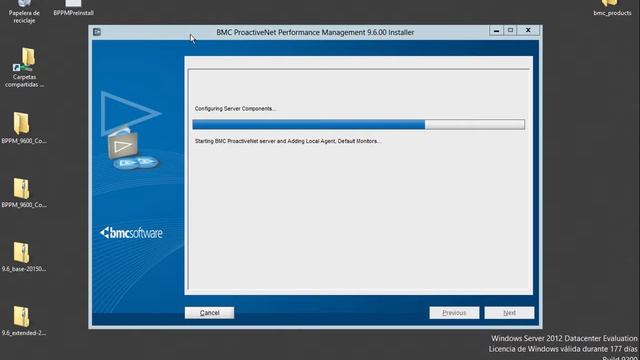Select the first BPPM_9600_Co... folder icon
The height and width of the screenshot is (360, 640).
pyautogui.click(x=24, y=128)
